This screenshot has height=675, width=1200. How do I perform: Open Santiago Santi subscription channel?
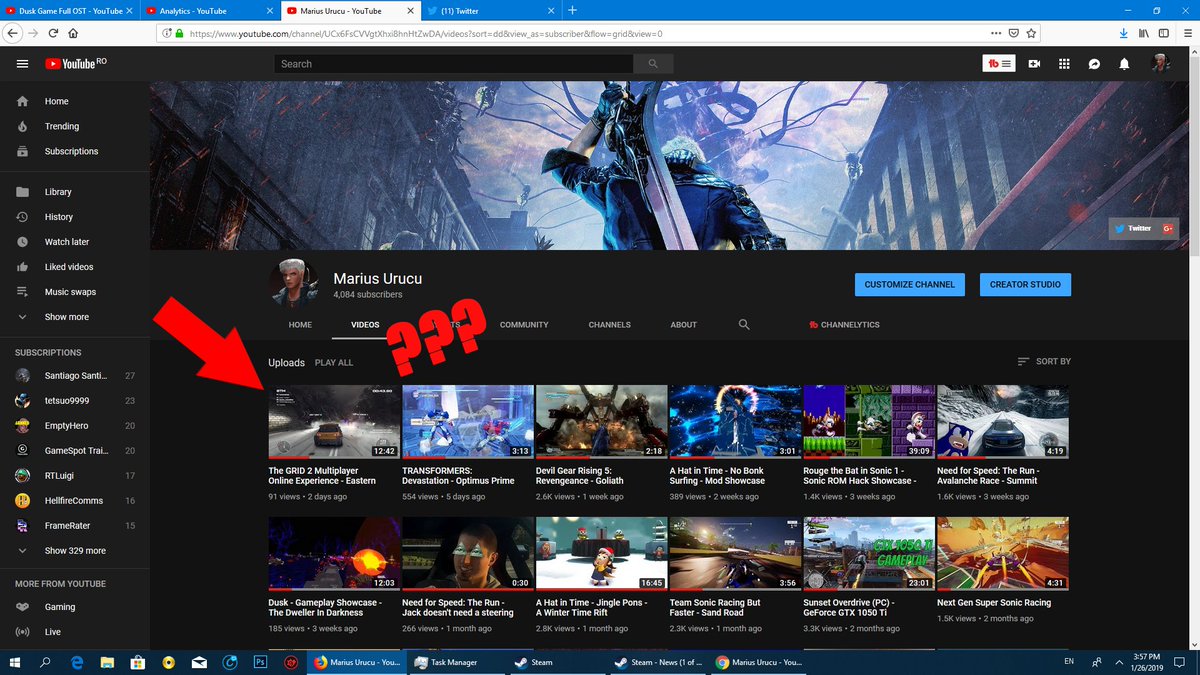75,375
